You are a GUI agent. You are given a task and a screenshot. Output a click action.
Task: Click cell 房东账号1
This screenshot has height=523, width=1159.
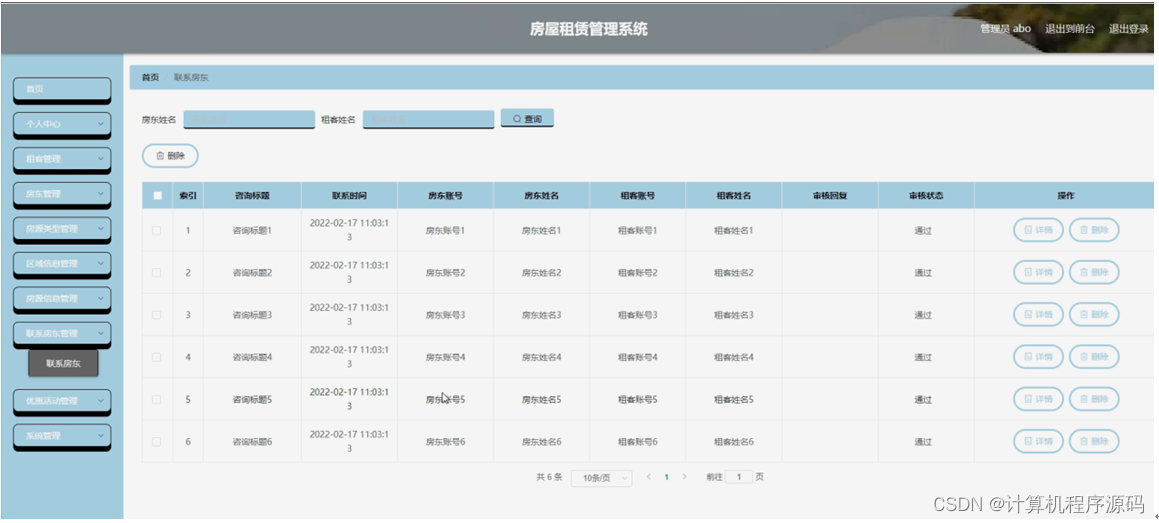pos(445,230)
